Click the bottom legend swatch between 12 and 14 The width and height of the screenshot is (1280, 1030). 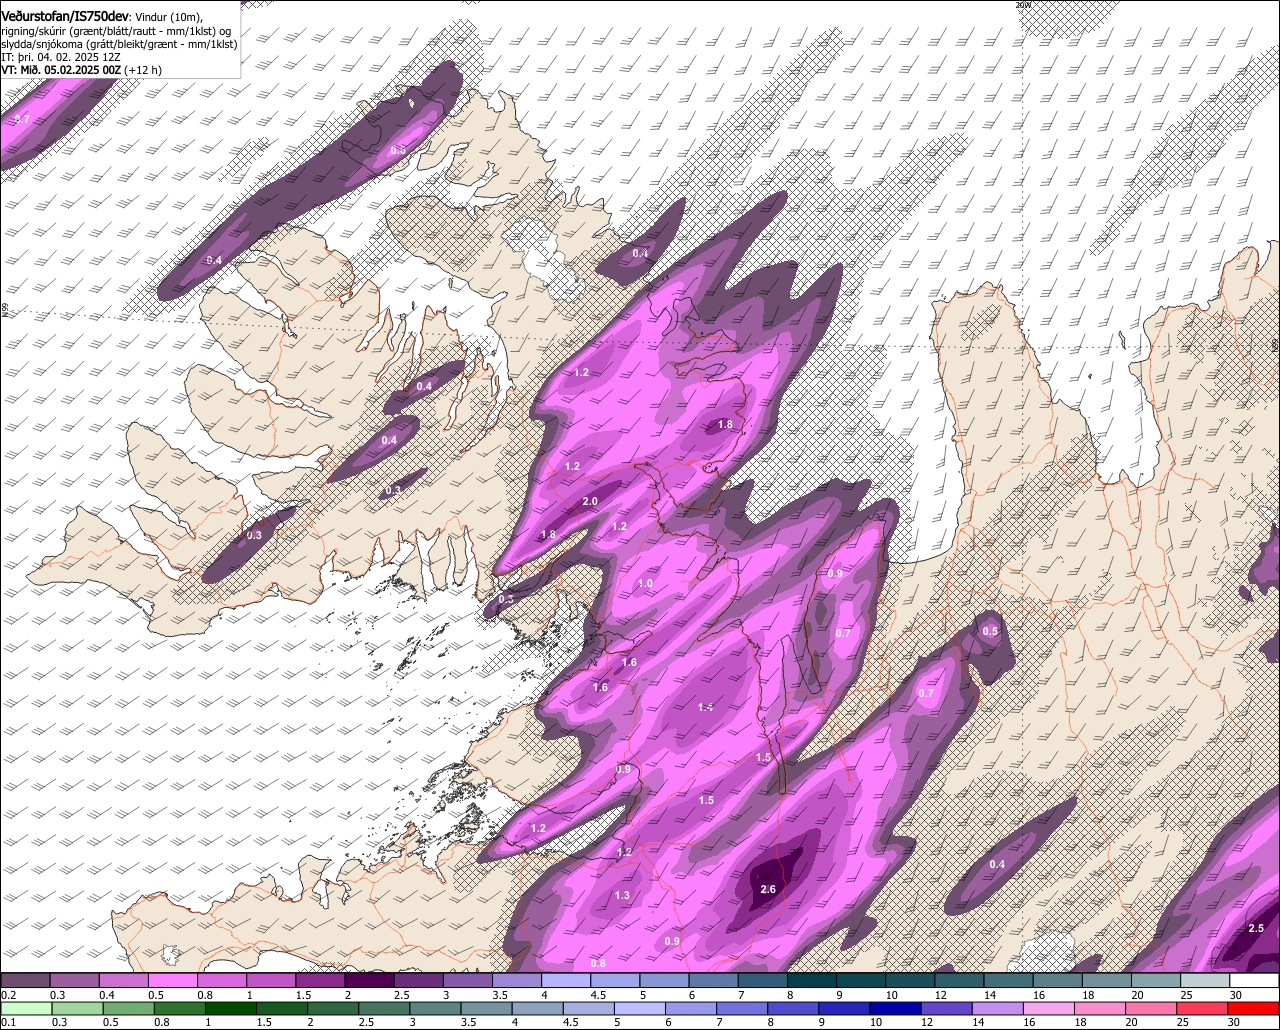coord(947,1008)
